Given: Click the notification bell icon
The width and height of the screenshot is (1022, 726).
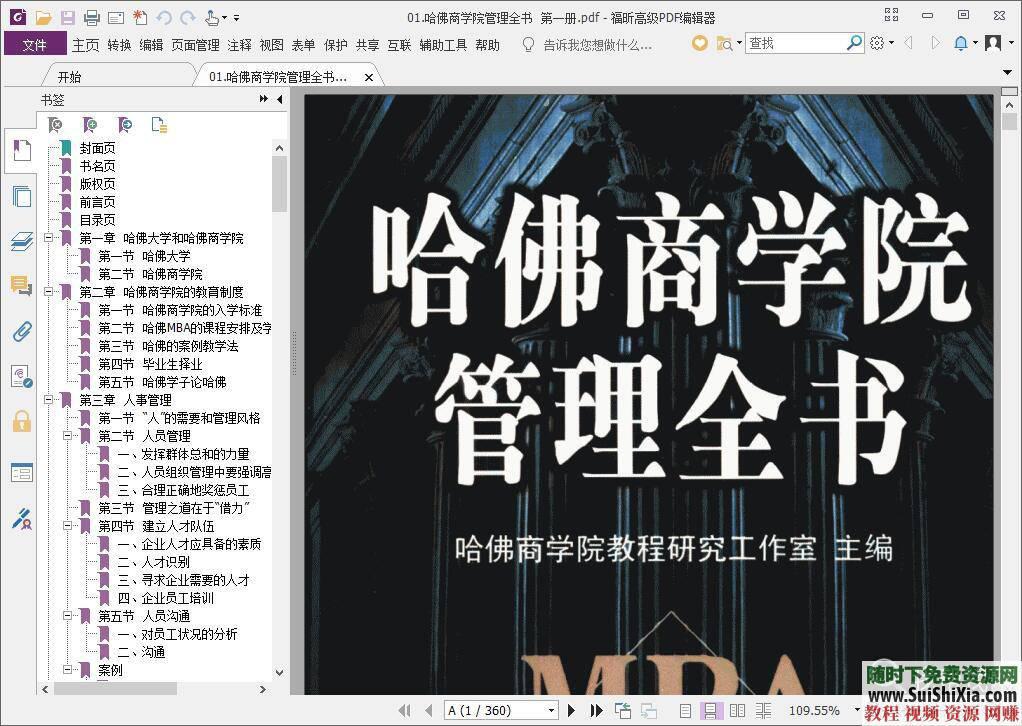Looking at the screenshot, I should point(960,43).
